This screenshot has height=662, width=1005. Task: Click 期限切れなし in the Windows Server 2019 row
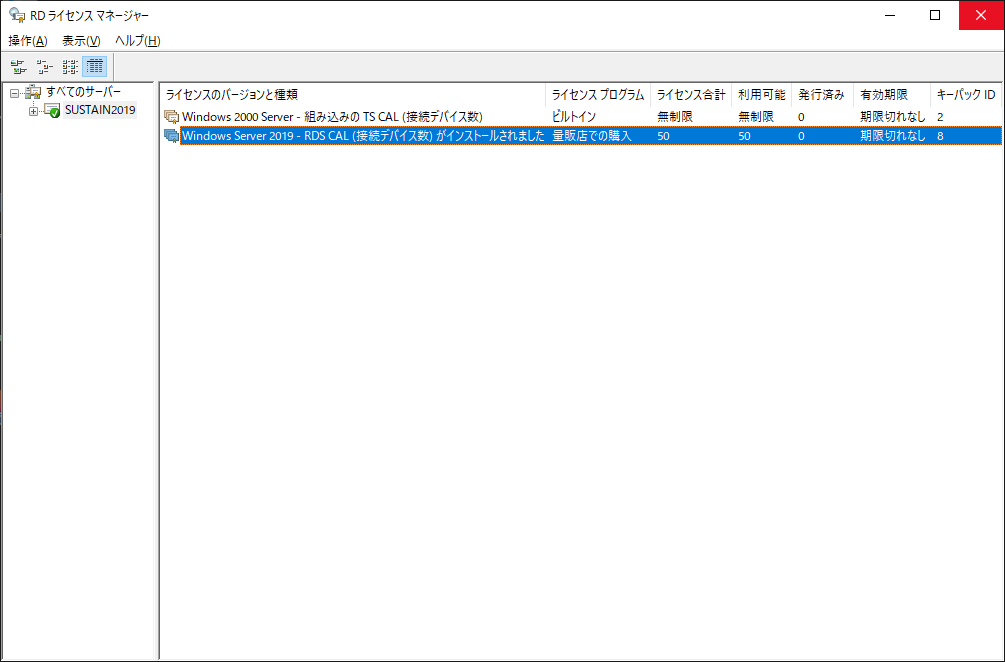click(x=893, y=136)
